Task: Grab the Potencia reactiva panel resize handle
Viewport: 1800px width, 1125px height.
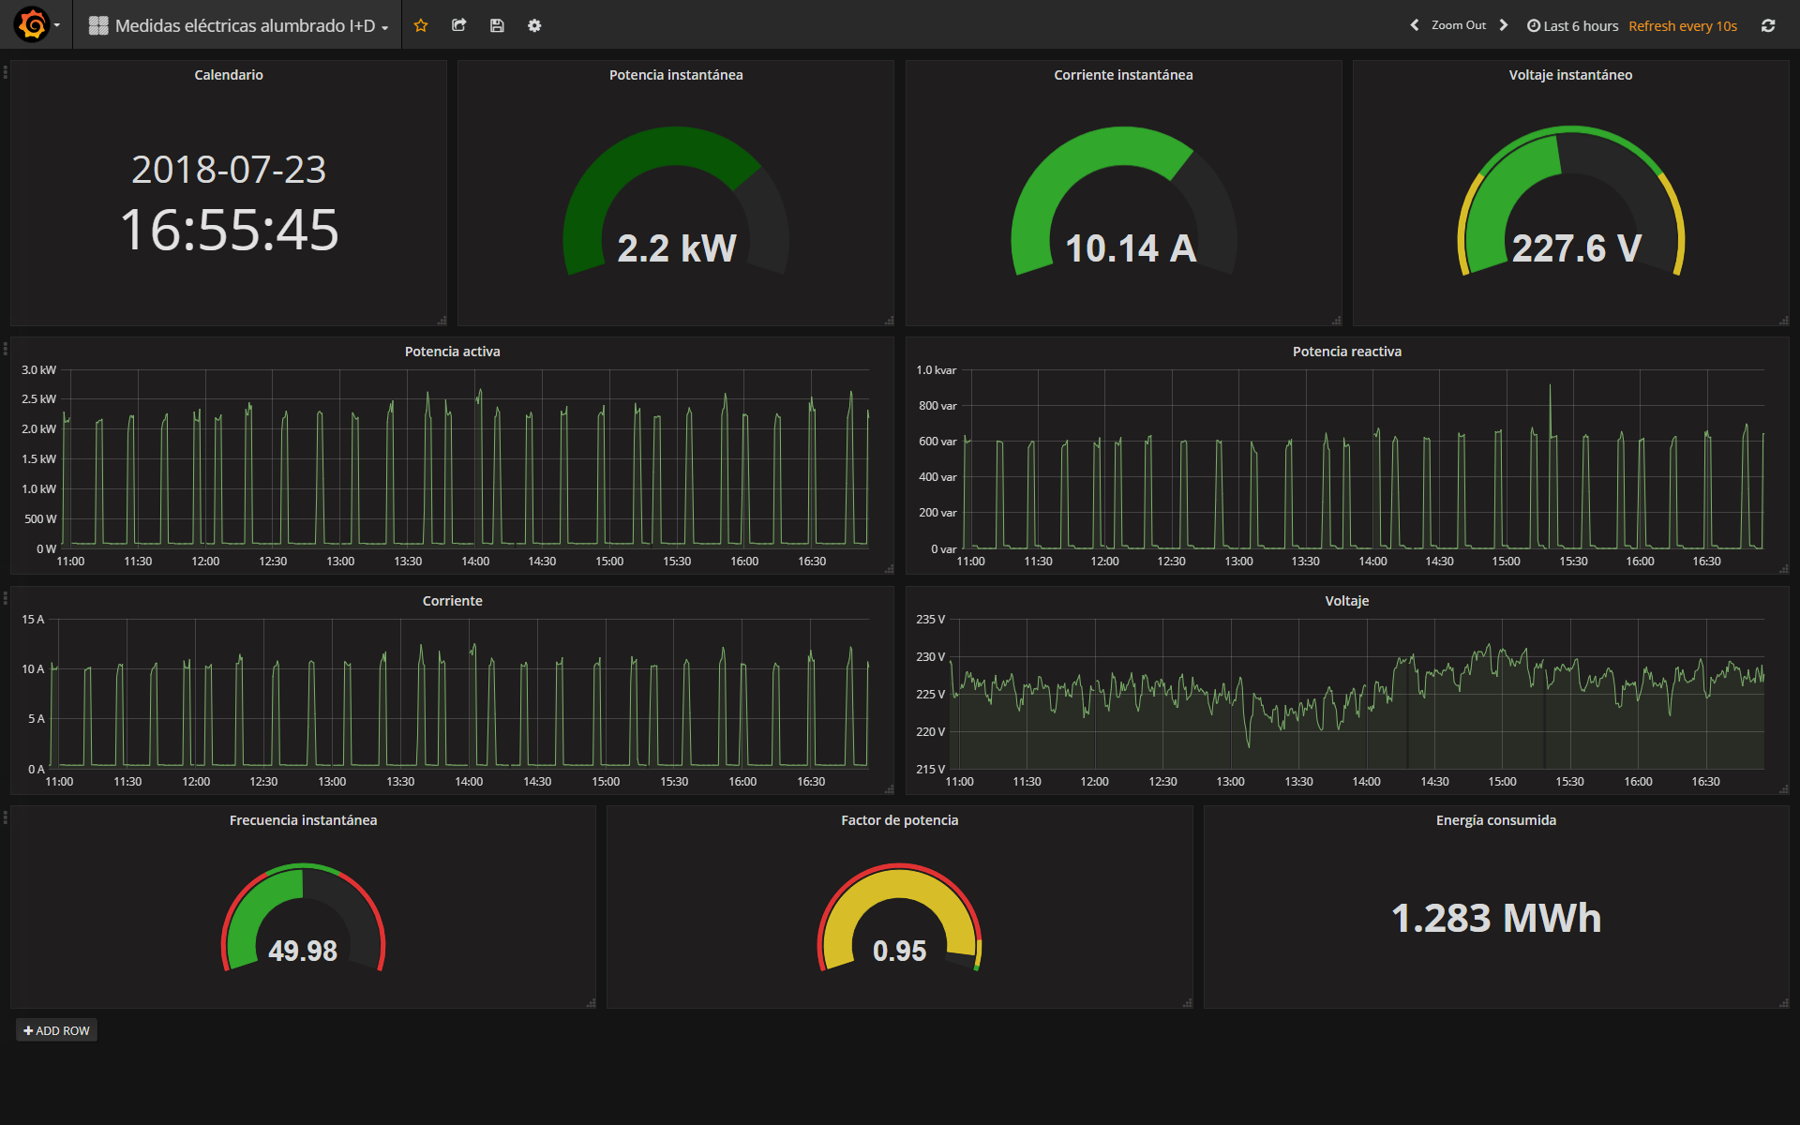Action: pos(1783,569)
